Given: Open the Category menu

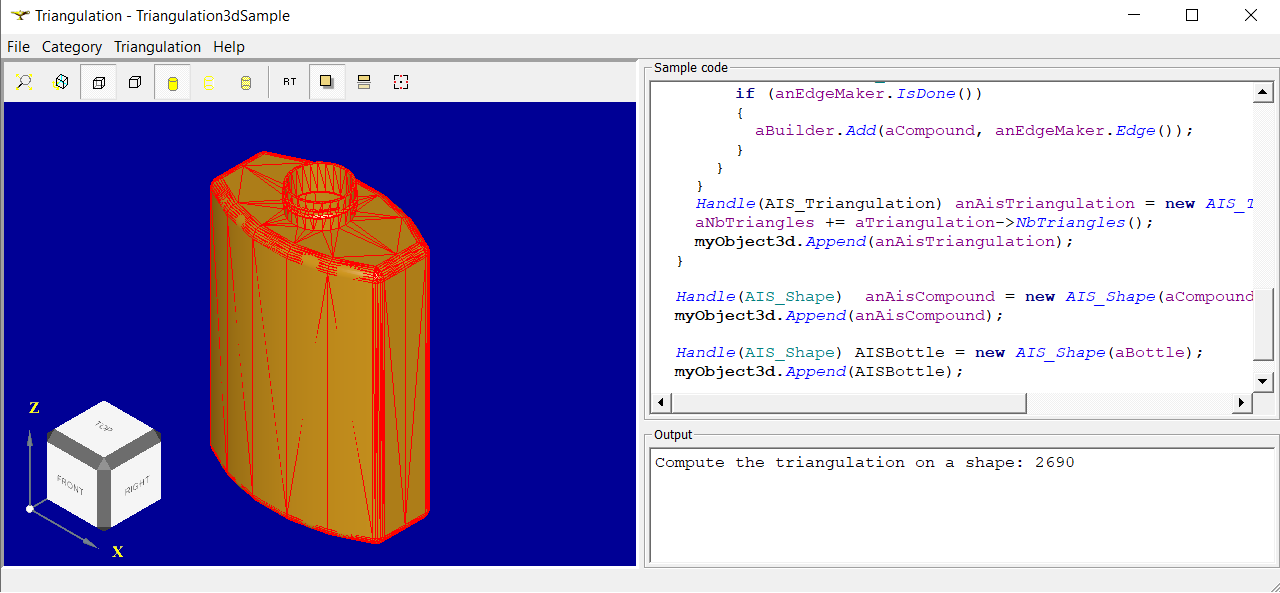Looking at the screenshot, I should click(x=72, y=47).
